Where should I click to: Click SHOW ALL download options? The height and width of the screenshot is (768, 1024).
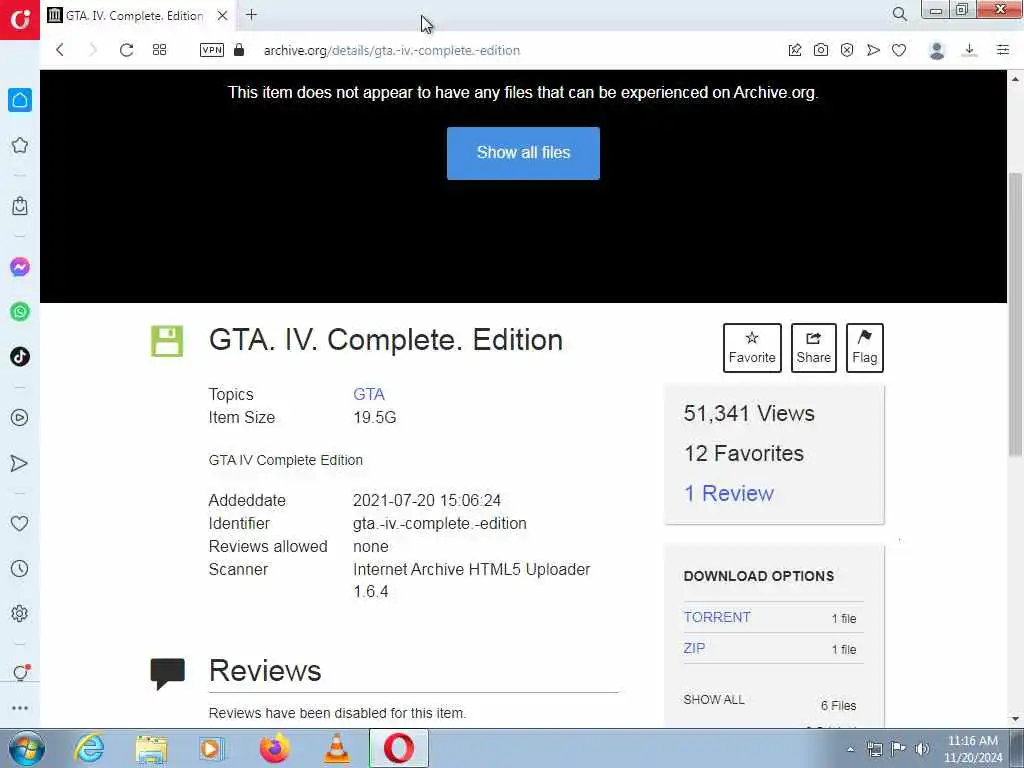(714, 699)
